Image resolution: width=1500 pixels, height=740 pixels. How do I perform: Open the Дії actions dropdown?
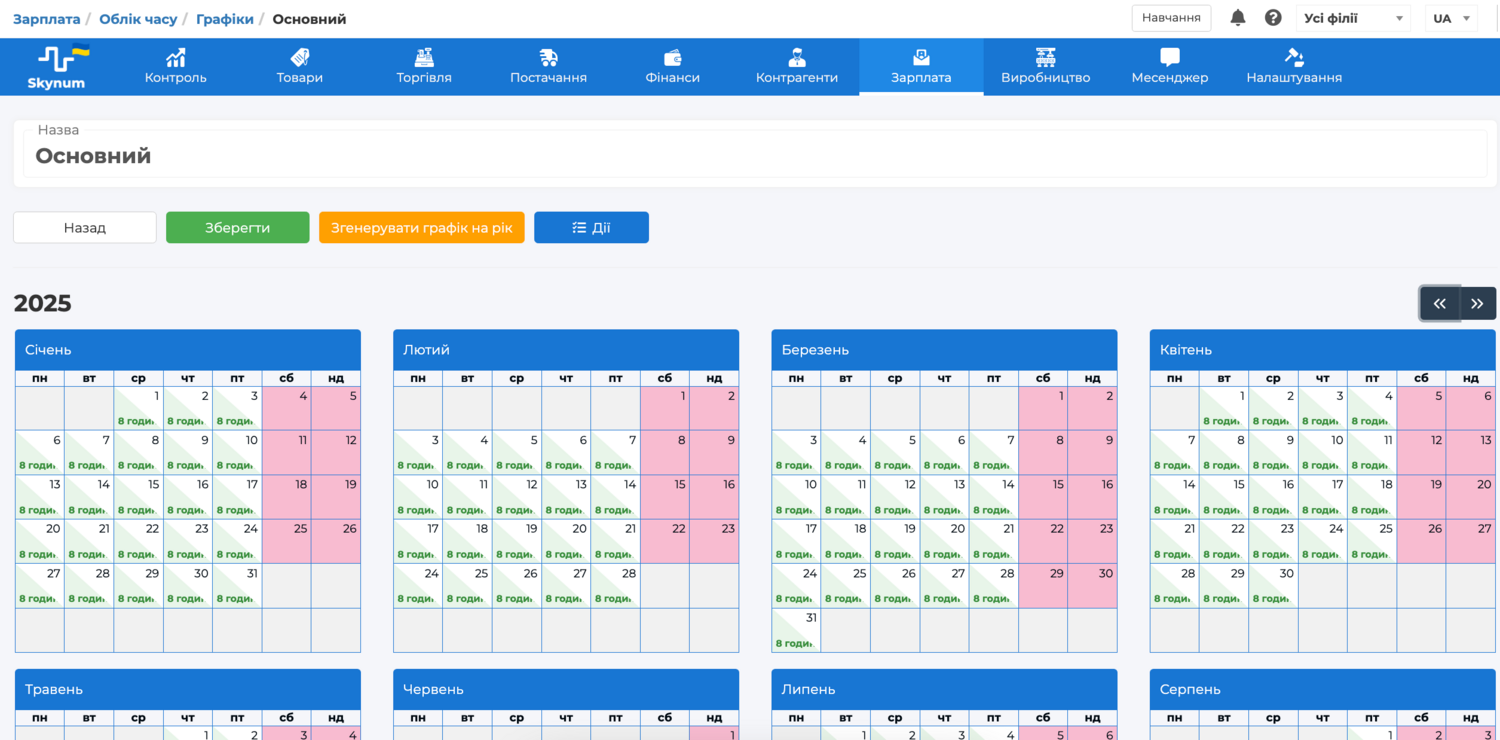pyautogui.click(x=591, y=227)
